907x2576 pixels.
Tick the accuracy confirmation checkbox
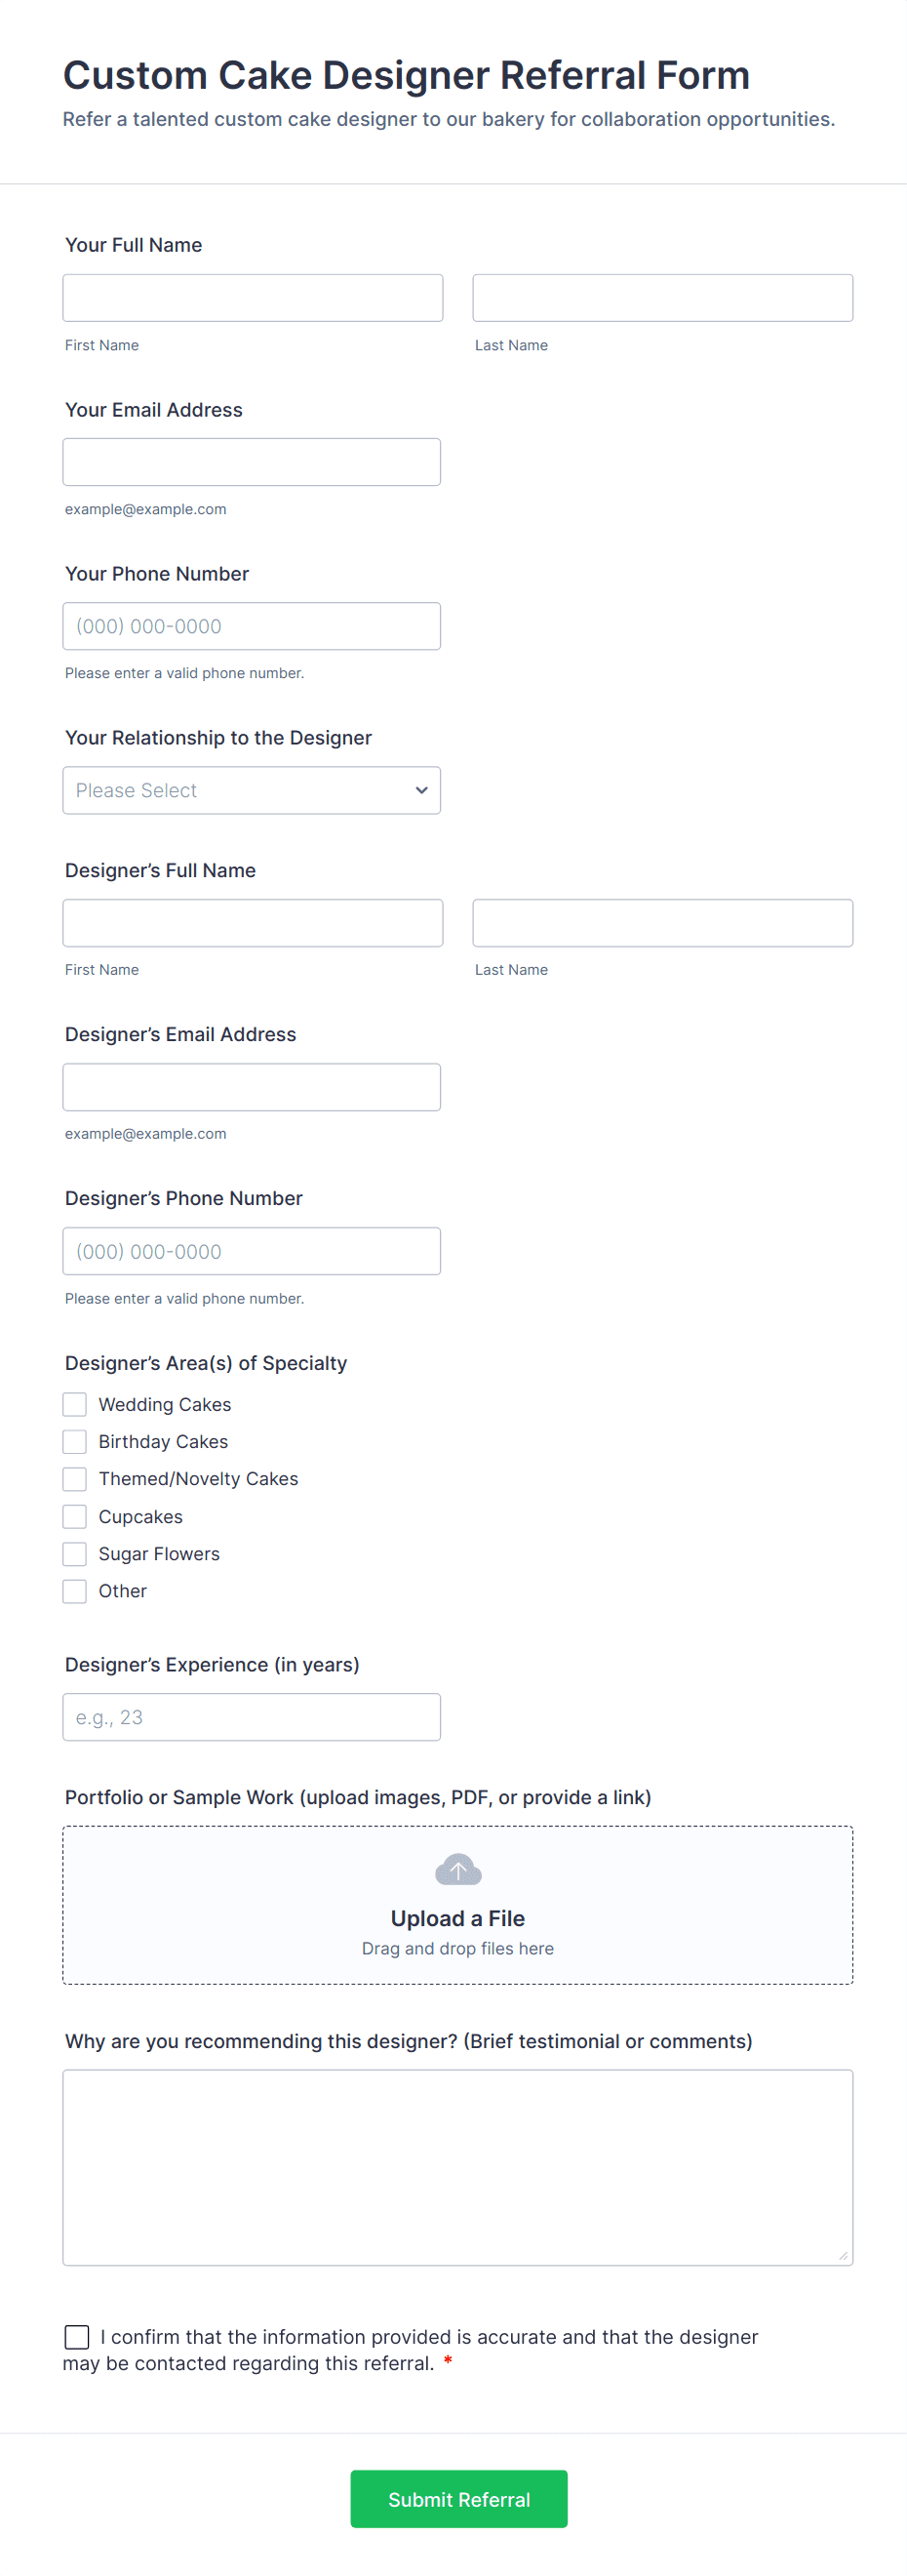(x=77, y=2336)
